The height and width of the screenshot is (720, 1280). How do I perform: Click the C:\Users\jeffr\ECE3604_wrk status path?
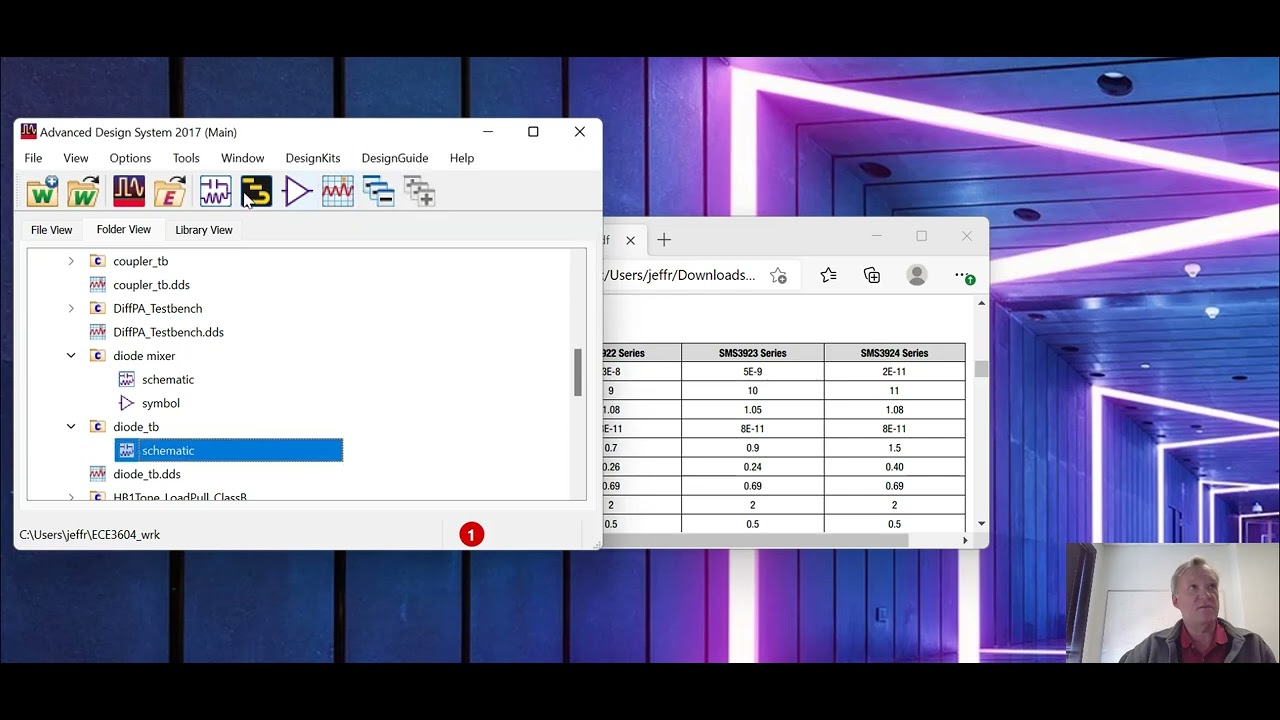pos(90,535)
